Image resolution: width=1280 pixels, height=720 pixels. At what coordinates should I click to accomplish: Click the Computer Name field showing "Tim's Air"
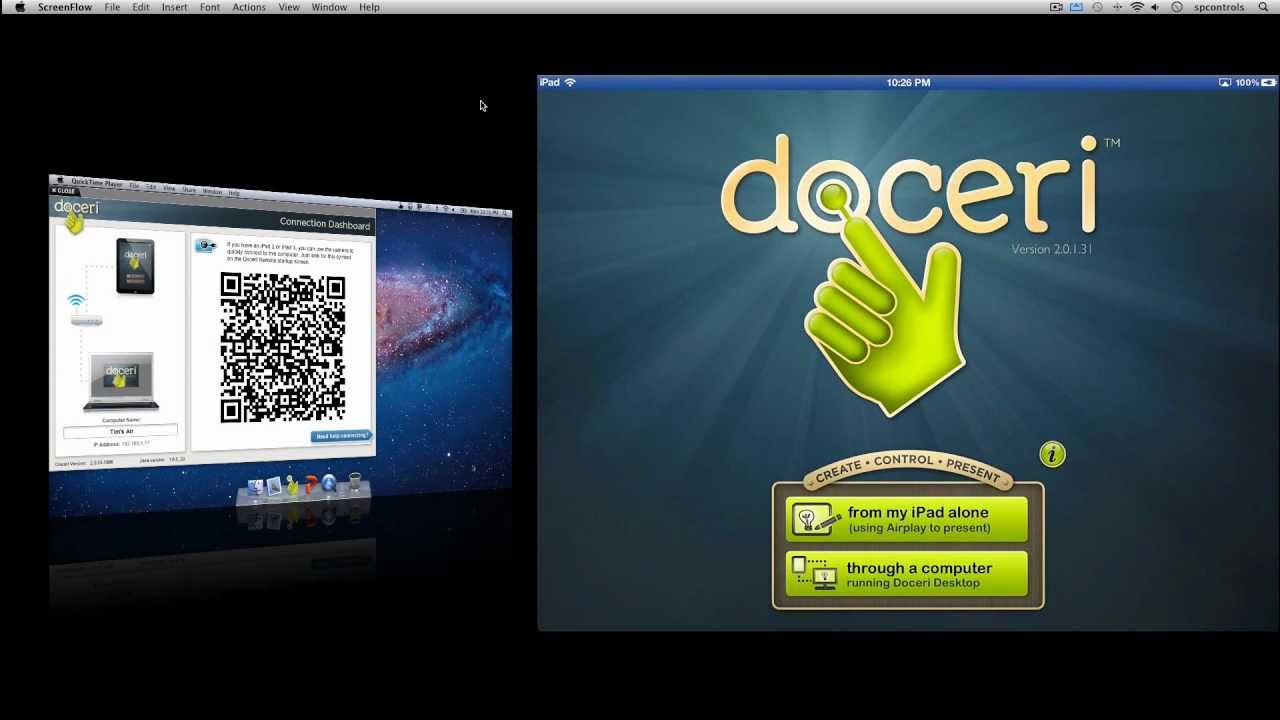point(121,431)
